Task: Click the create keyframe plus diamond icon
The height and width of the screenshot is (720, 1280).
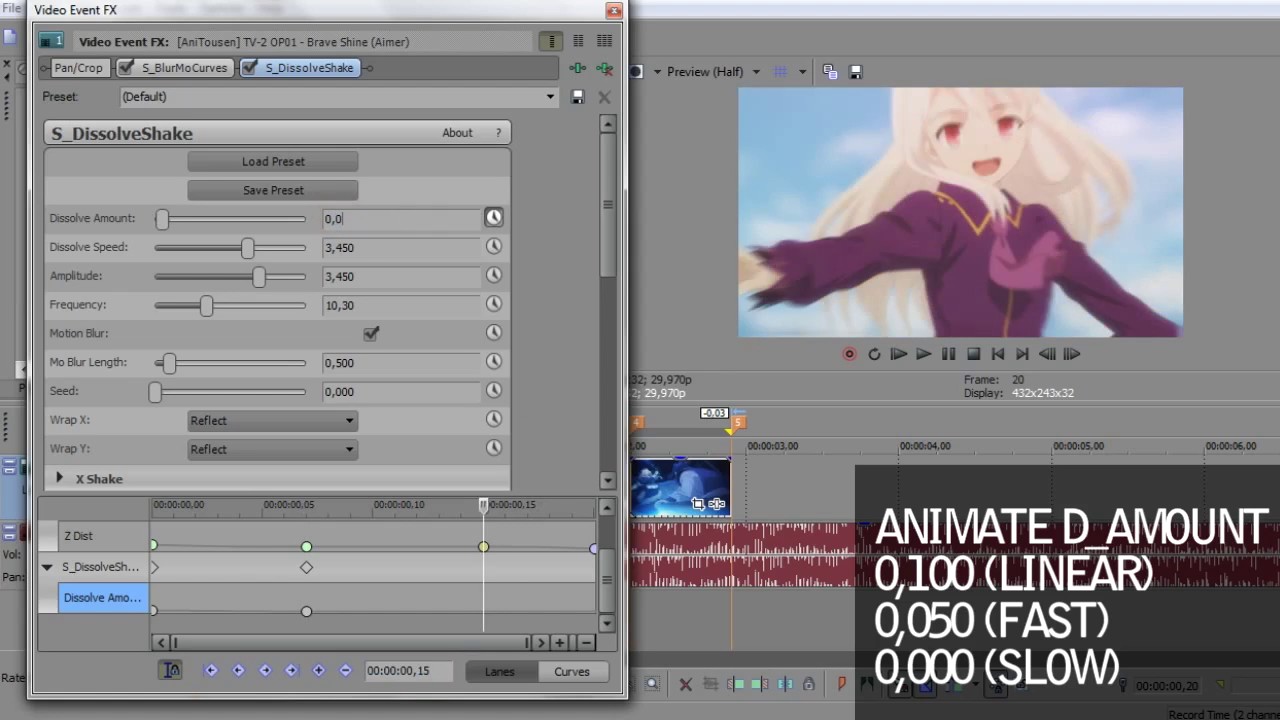Action: coord(319,671)
